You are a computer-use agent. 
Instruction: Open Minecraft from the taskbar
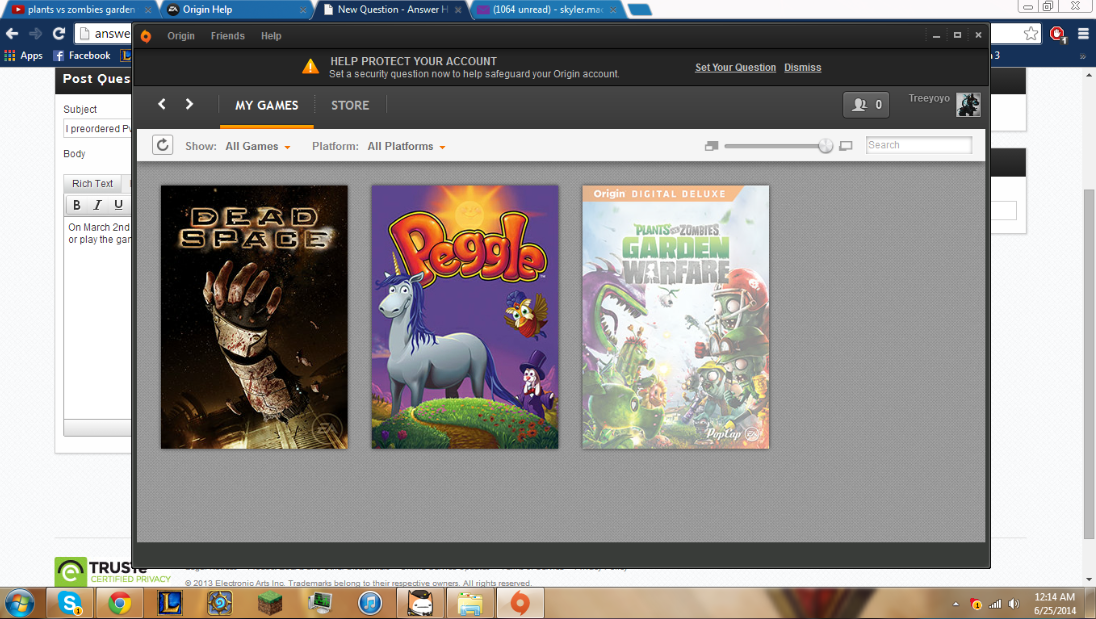[270, 603]
